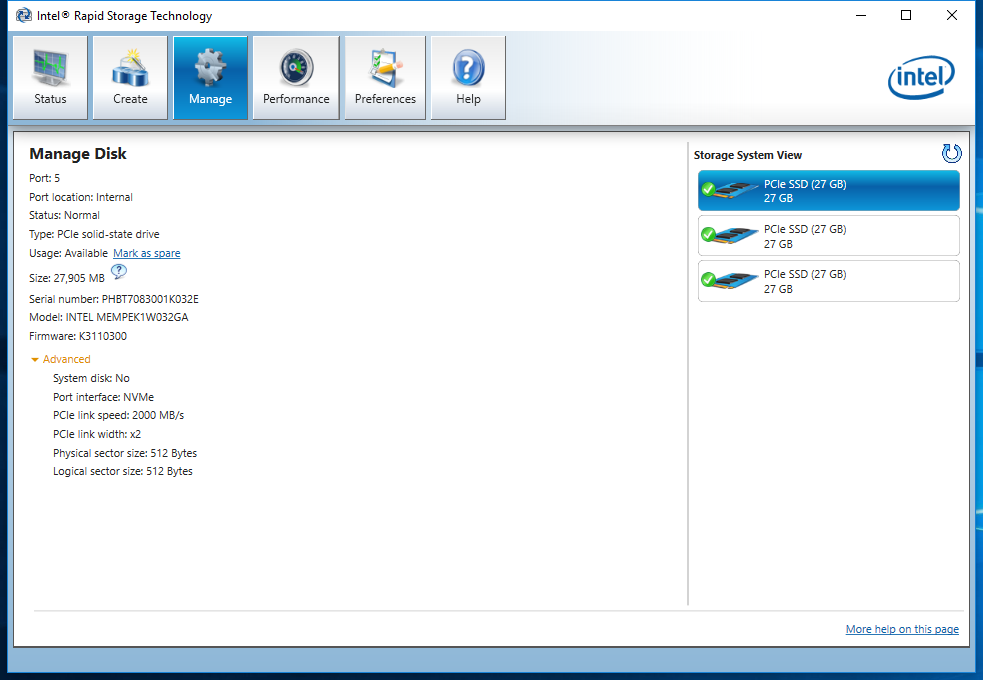
Task: Click the Storage System View heading
Action: (x=748, y=155)
